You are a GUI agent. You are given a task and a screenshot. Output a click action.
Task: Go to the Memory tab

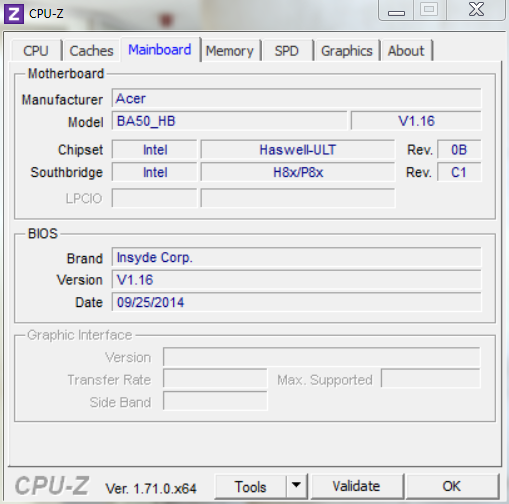point(230,51)
